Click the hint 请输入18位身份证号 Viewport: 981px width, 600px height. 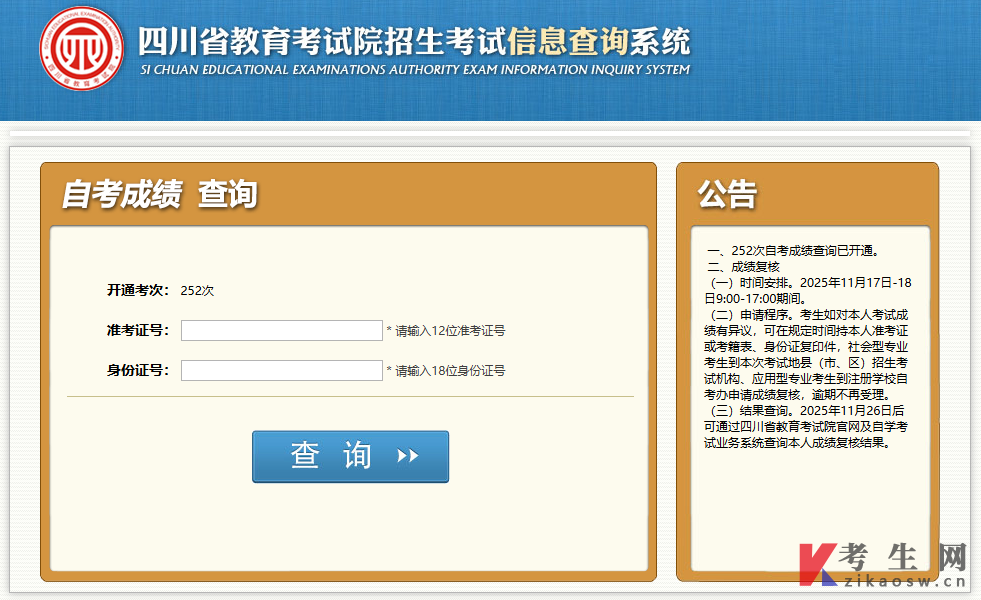coord(450,371)
